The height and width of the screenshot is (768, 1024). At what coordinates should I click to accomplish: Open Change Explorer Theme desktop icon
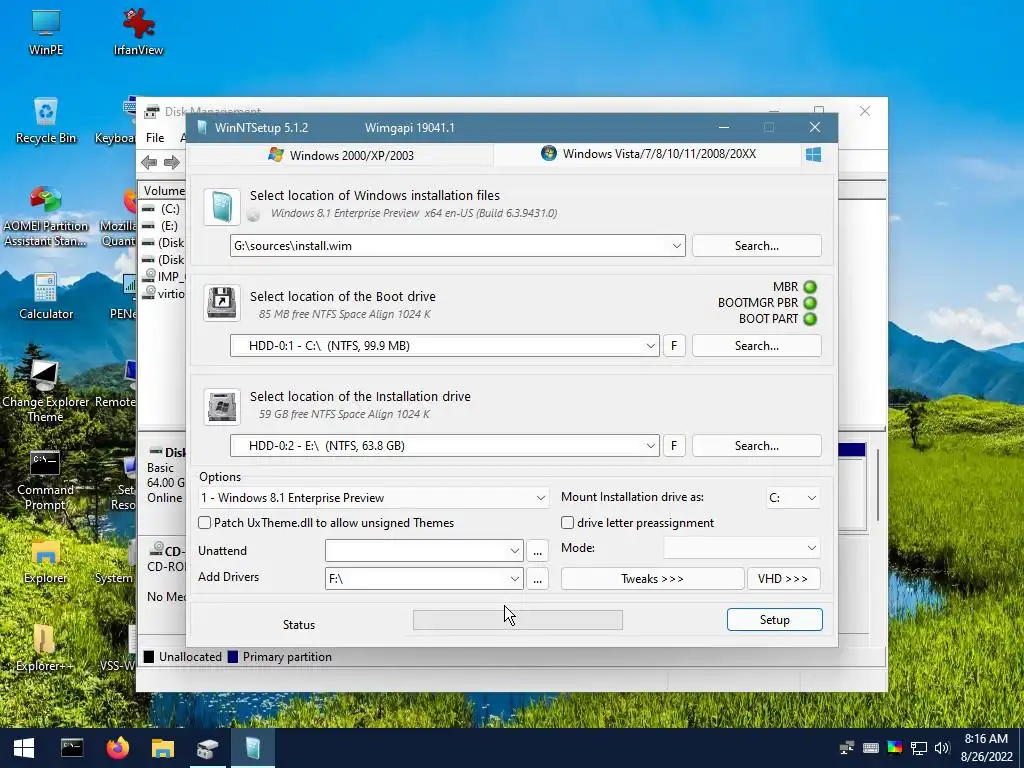pos(45,392)
